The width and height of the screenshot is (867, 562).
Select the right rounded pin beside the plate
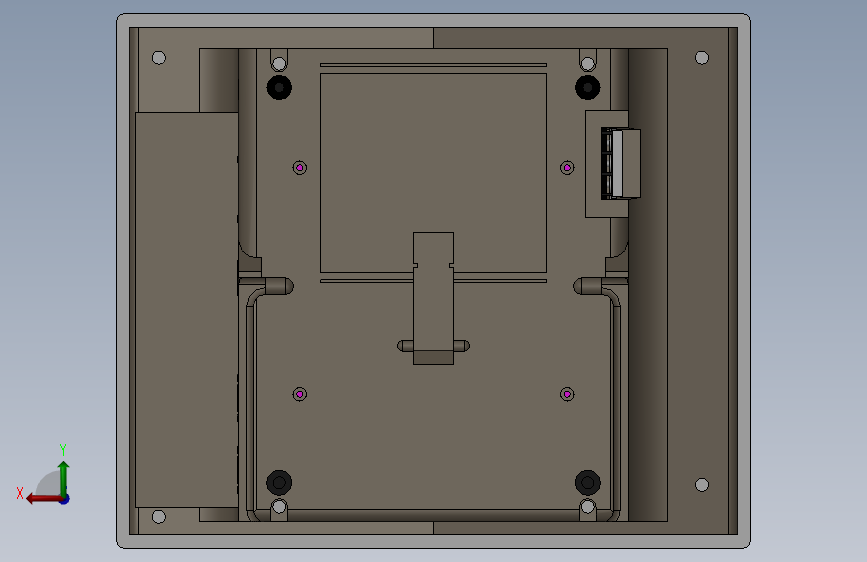coord(588,286)
